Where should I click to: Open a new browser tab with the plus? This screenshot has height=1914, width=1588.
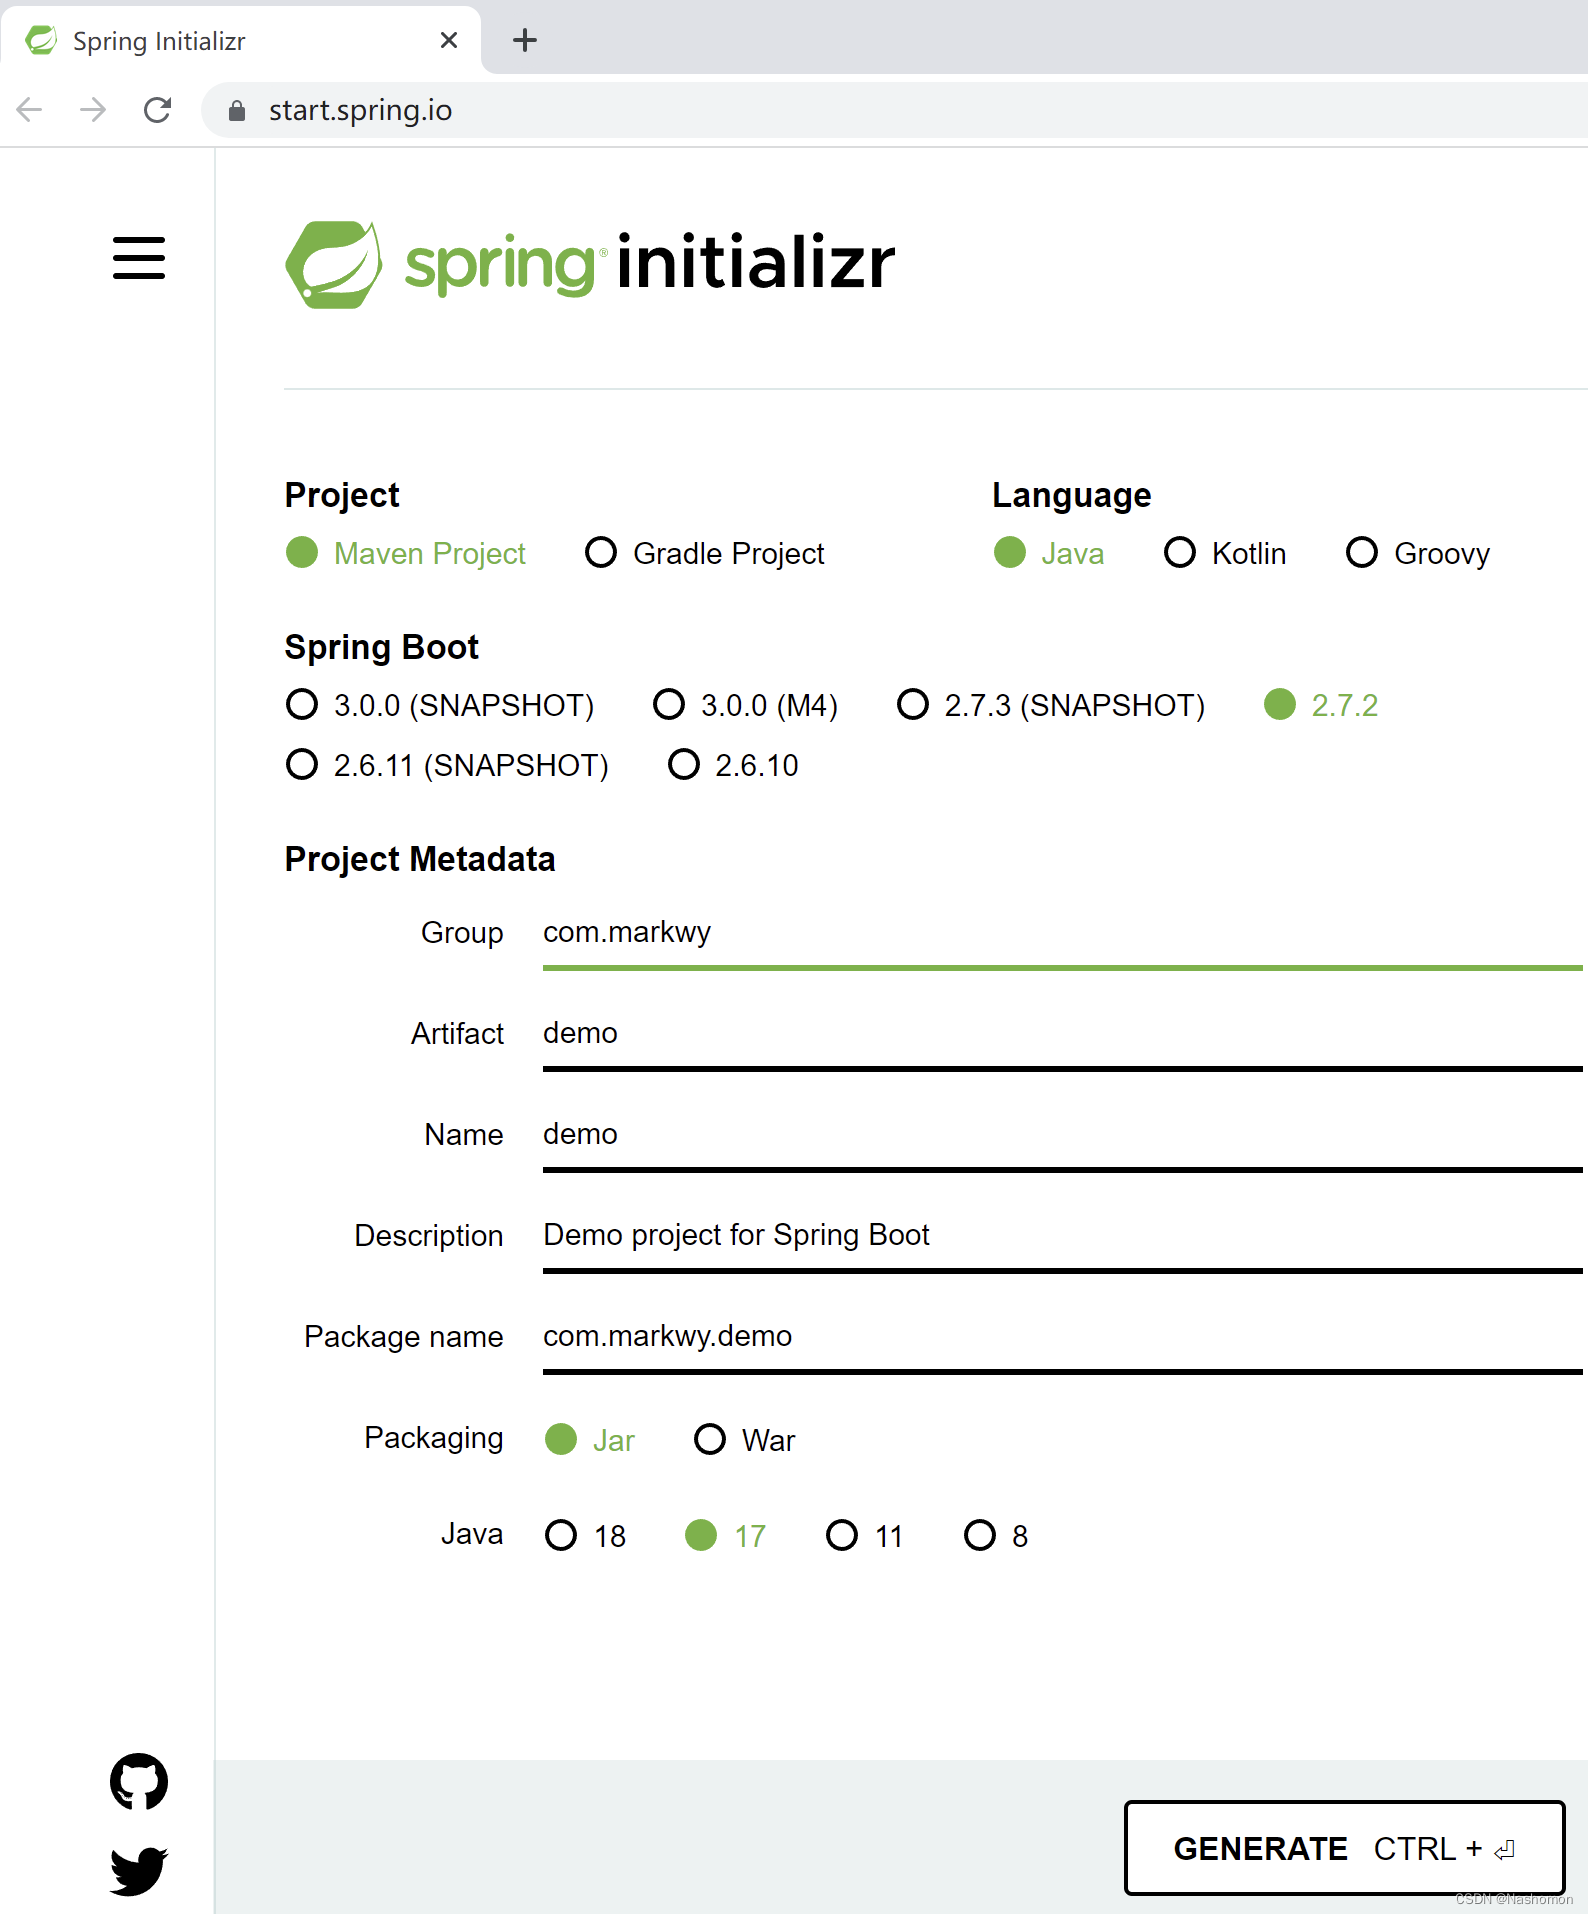525,40
